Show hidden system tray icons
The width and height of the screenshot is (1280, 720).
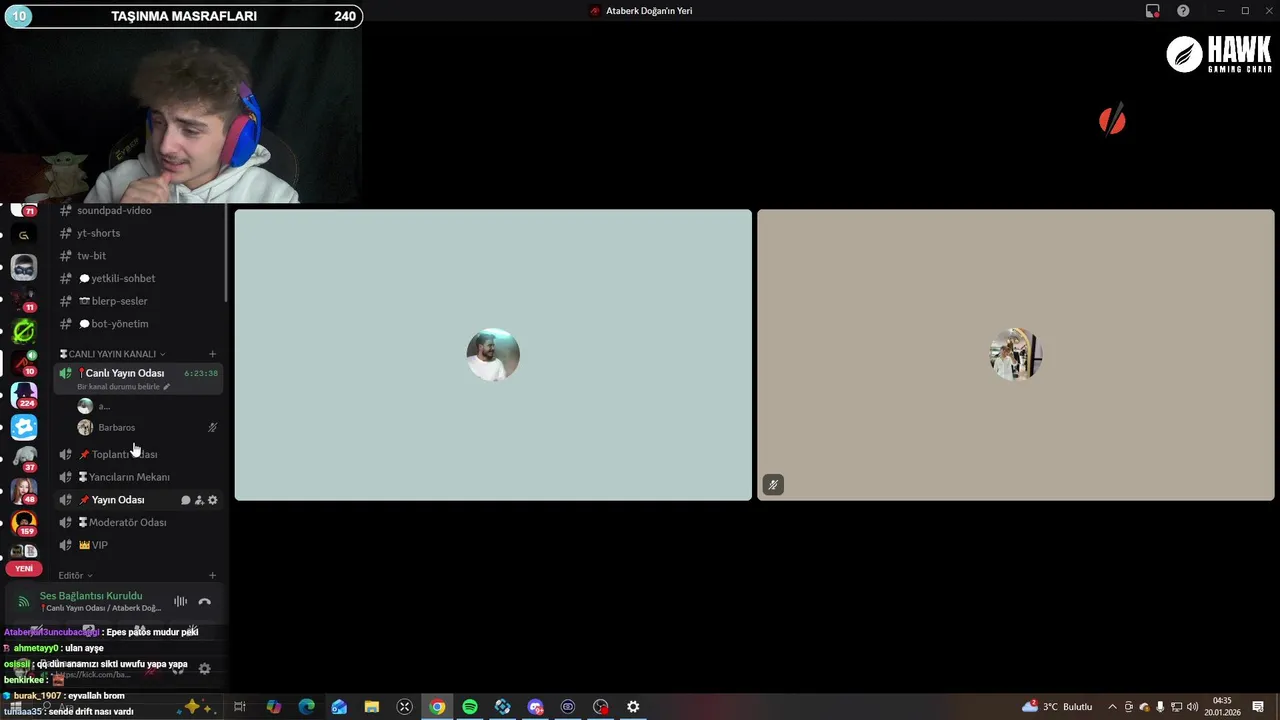point(1112,707)
